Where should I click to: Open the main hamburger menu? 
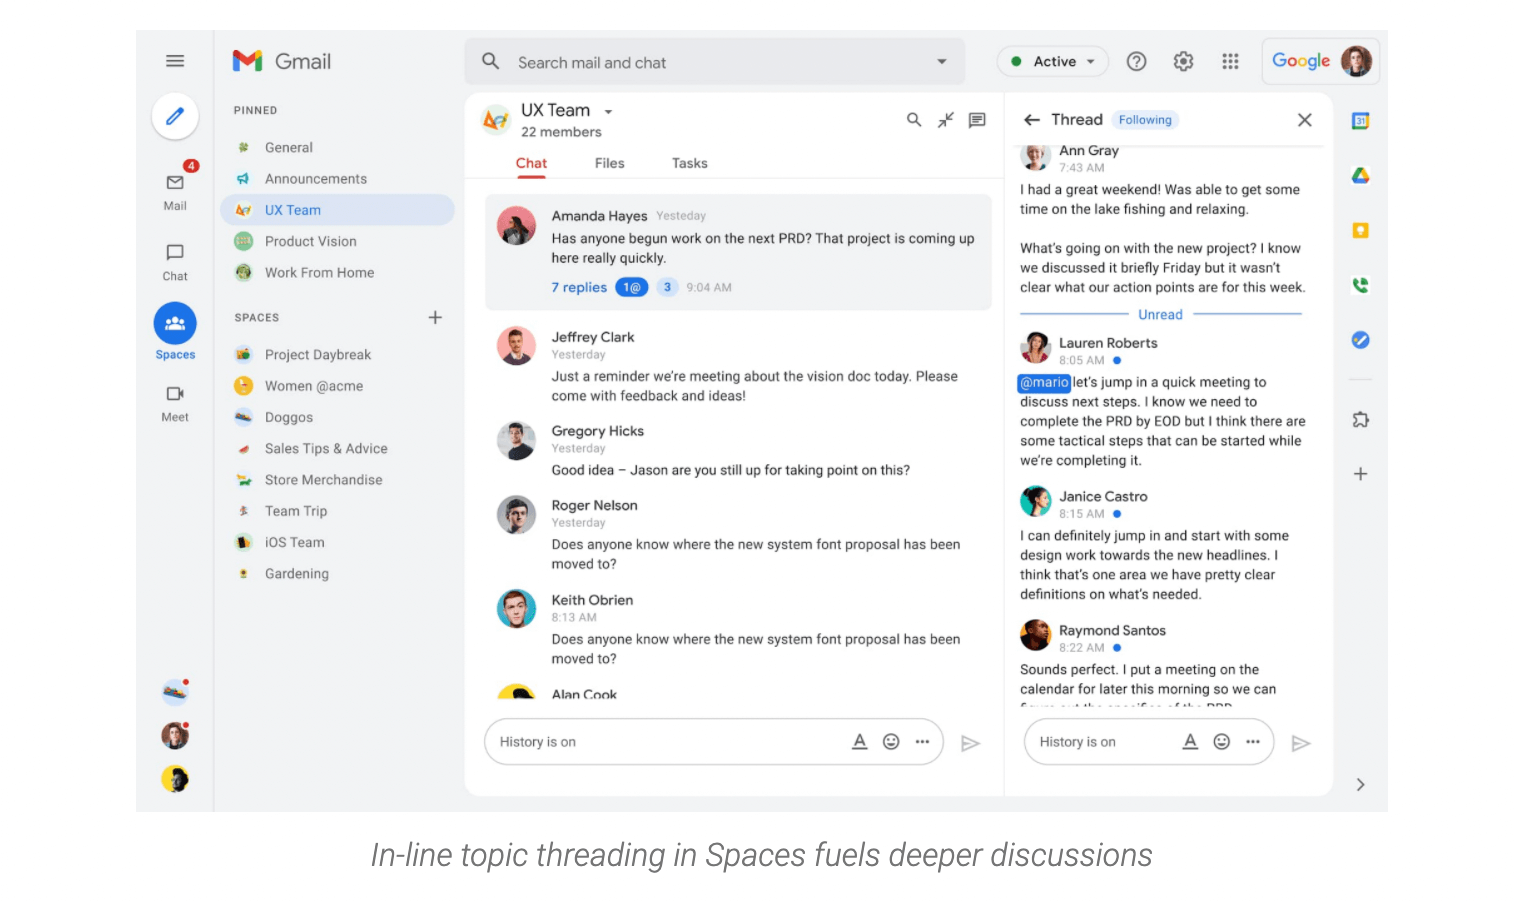(x=175, y=61)
